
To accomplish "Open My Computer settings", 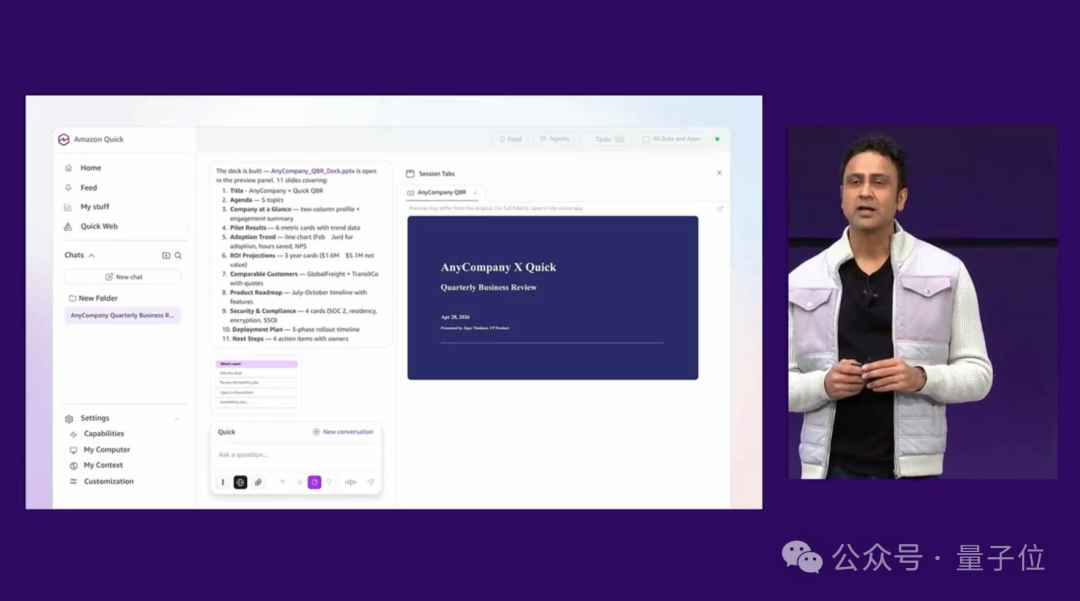I will point(106,450).
